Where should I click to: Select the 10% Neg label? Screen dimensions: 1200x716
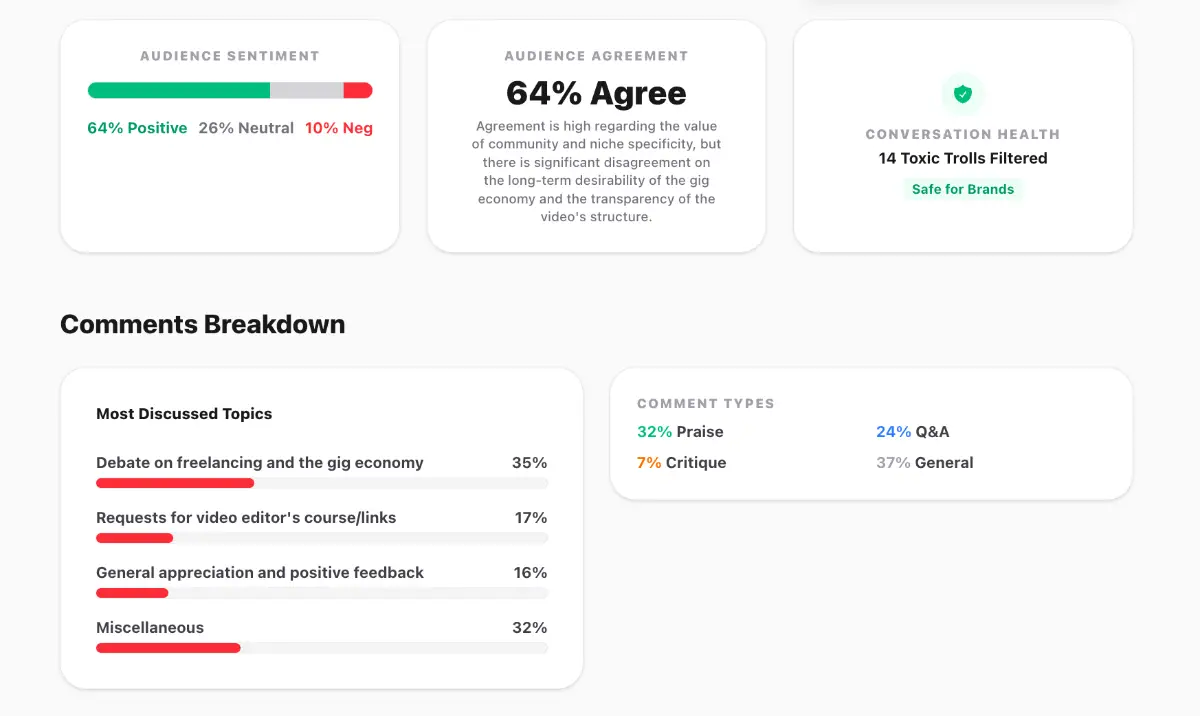coord(339,128)
